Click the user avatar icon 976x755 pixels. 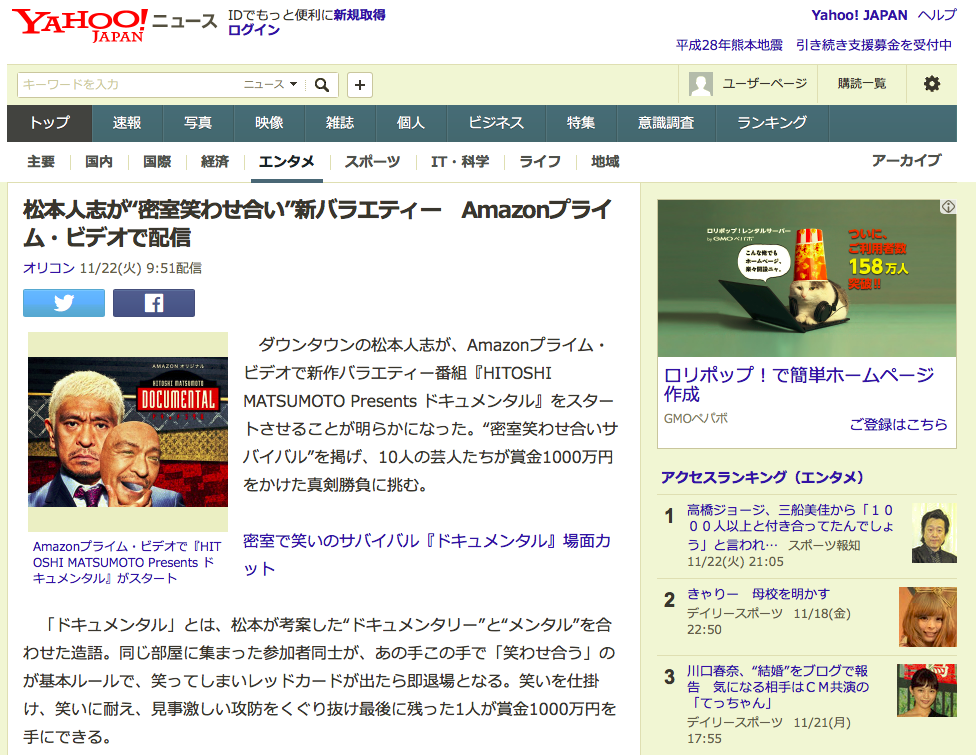point(700,83)
